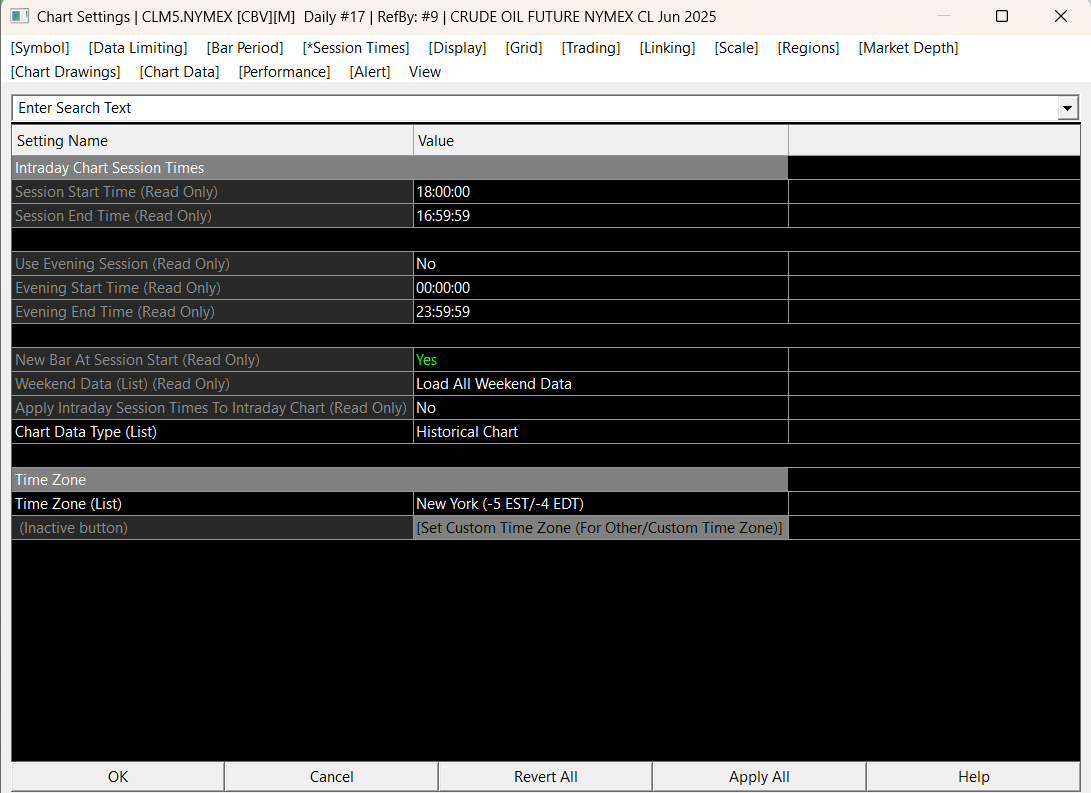Image resolution: width=1091 pixels, height=793 pixels.
Task: Switch to the [Trading] tab
Action: tap(591, 48)
